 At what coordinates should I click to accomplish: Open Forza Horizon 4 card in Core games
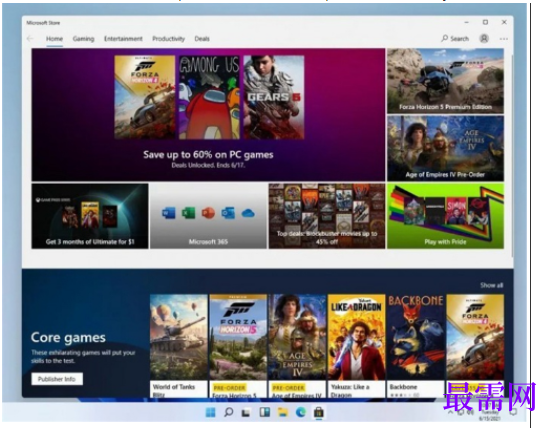[x=475, y=346]
